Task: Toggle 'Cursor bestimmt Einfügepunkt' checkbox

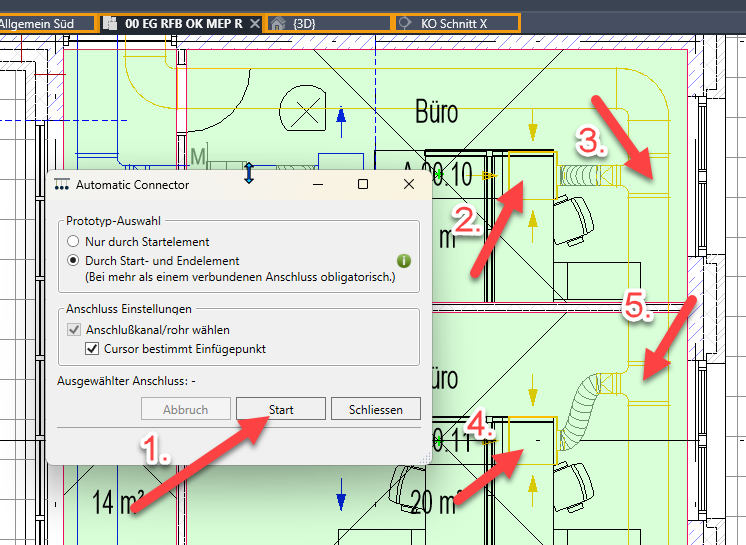Action: 93,349
